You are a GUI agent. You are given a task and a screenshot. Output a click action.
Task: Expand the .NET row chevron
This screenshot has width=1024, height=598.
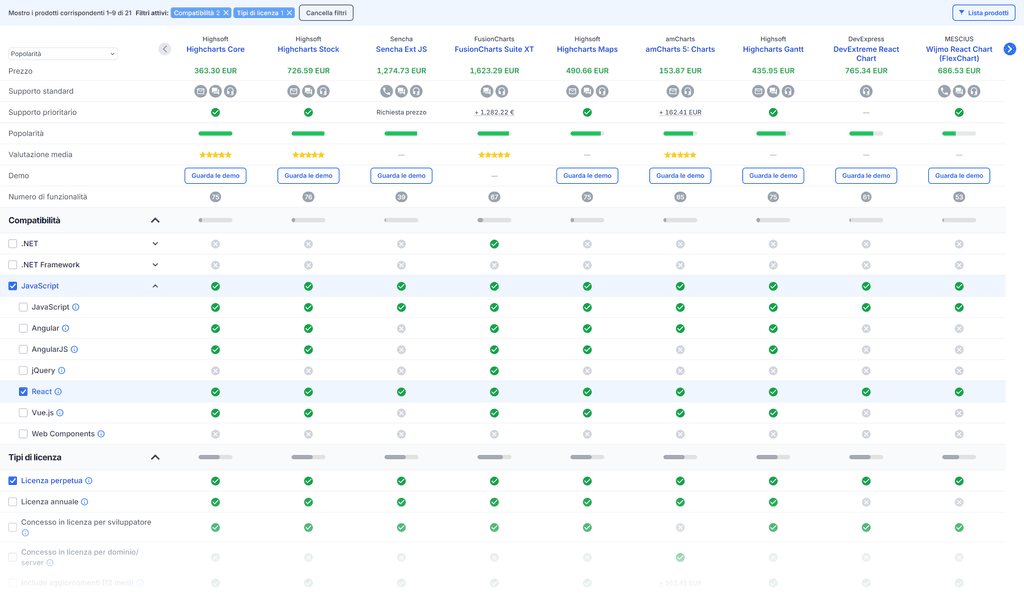point(155,244)
